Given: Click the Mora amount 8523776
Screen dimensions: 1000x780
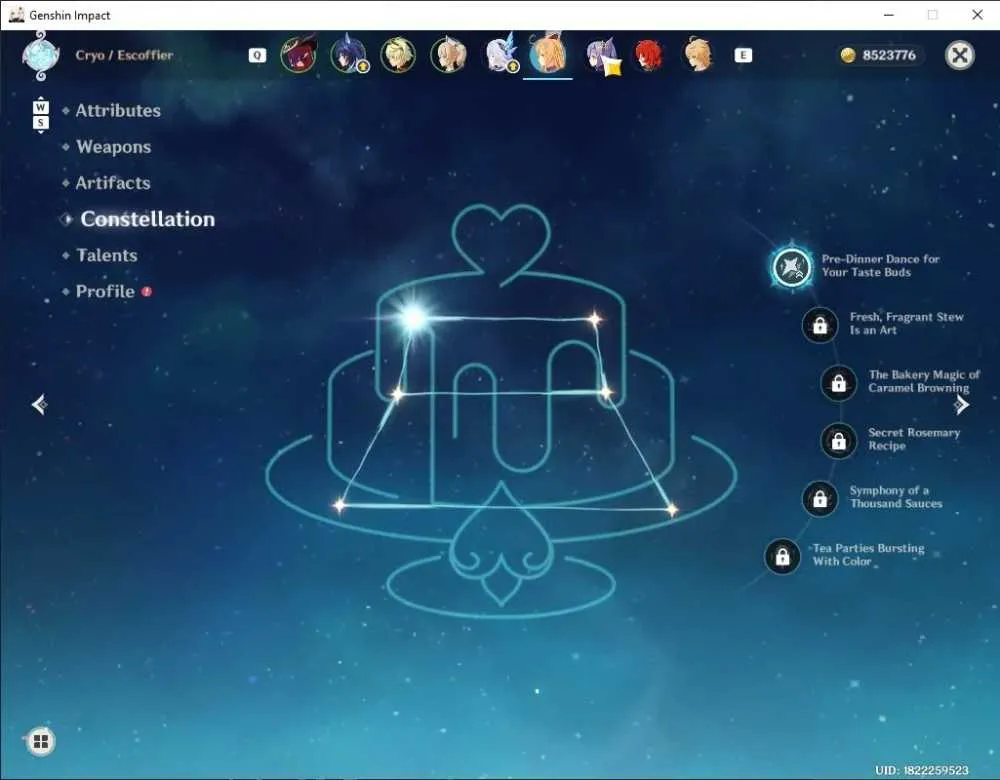Looking at the screenshot, I should 889,55.
